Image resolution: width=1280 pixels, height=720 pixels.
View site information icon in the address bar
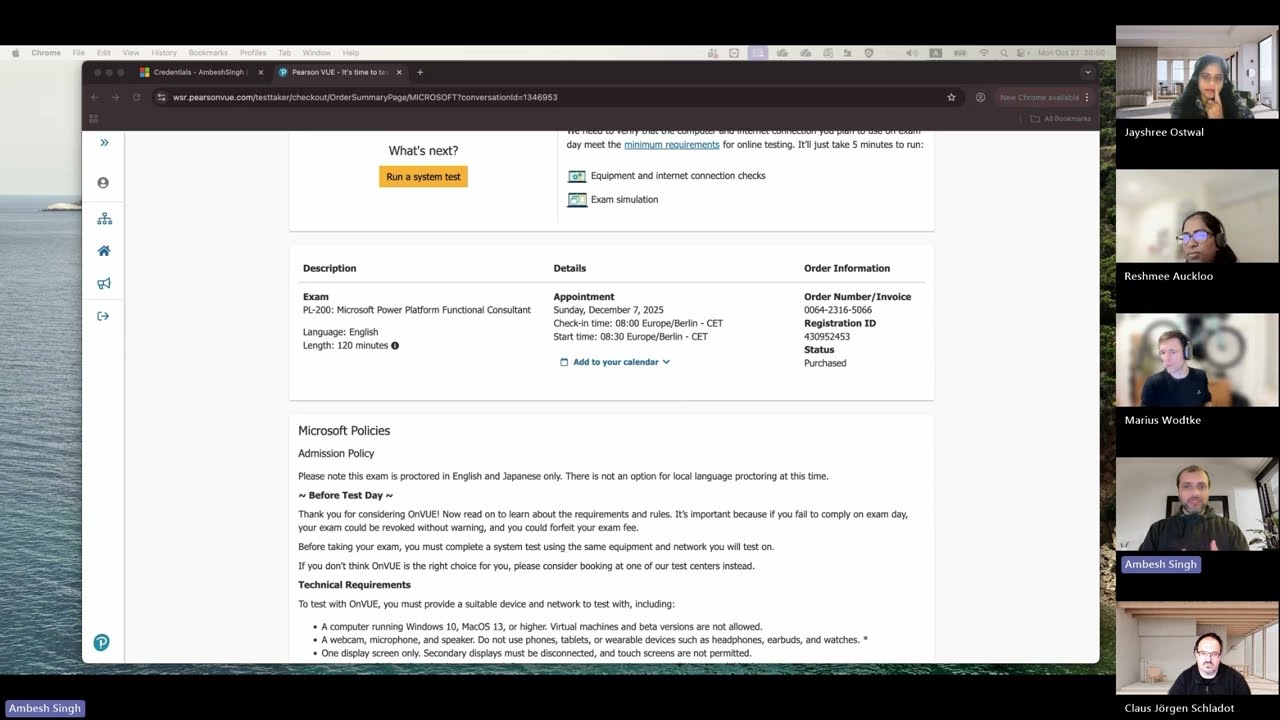161,97
